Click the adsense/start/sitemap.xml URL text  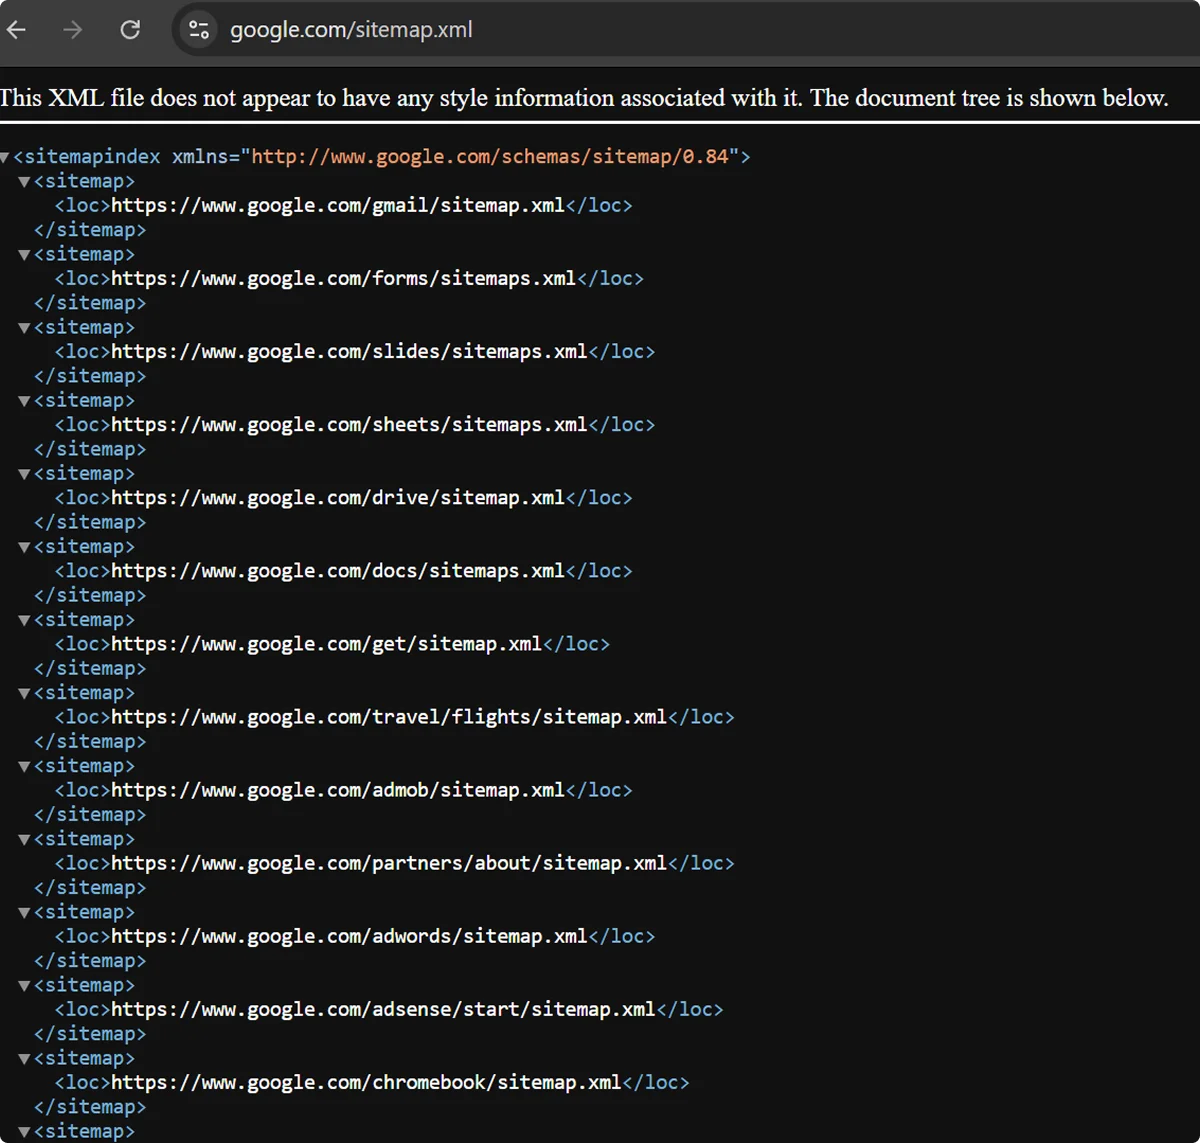pyautogui.click(x=383, y=1008)
